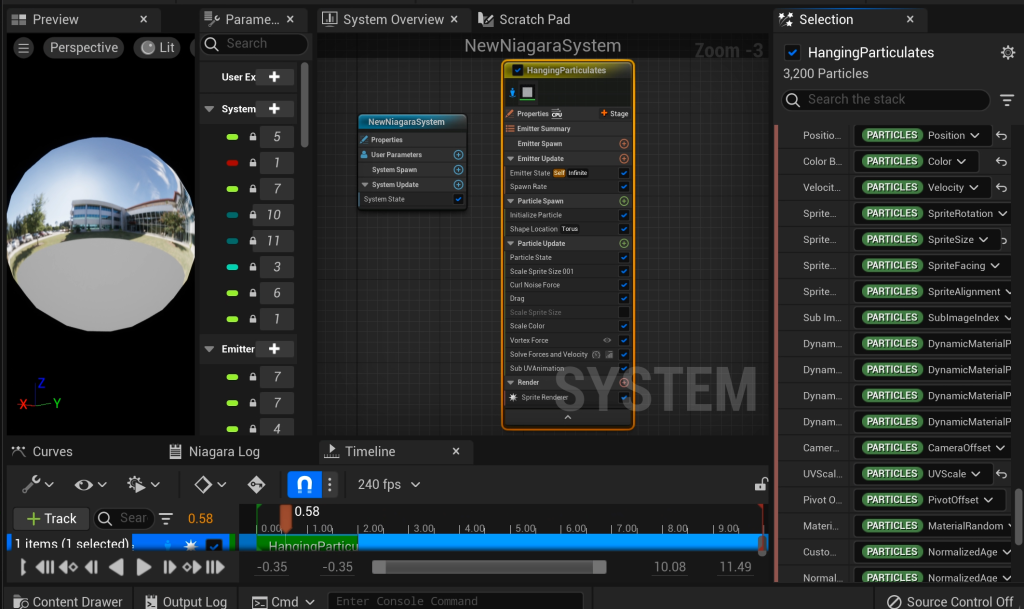The width and height of the screenshot is (1024, 609).
Task: Disable the Spawn Rate module
Action: [624, 187]
